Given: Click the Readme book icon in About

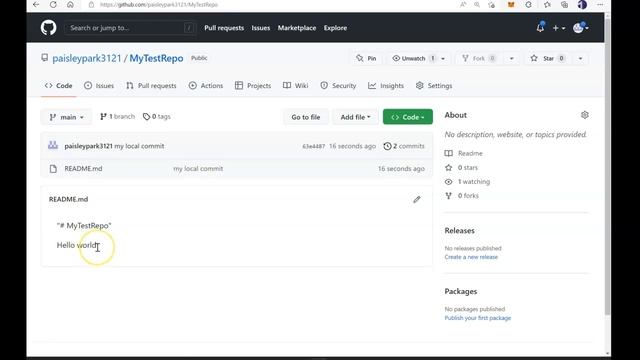Looking at the screenshot, I should tap(449, 153).
